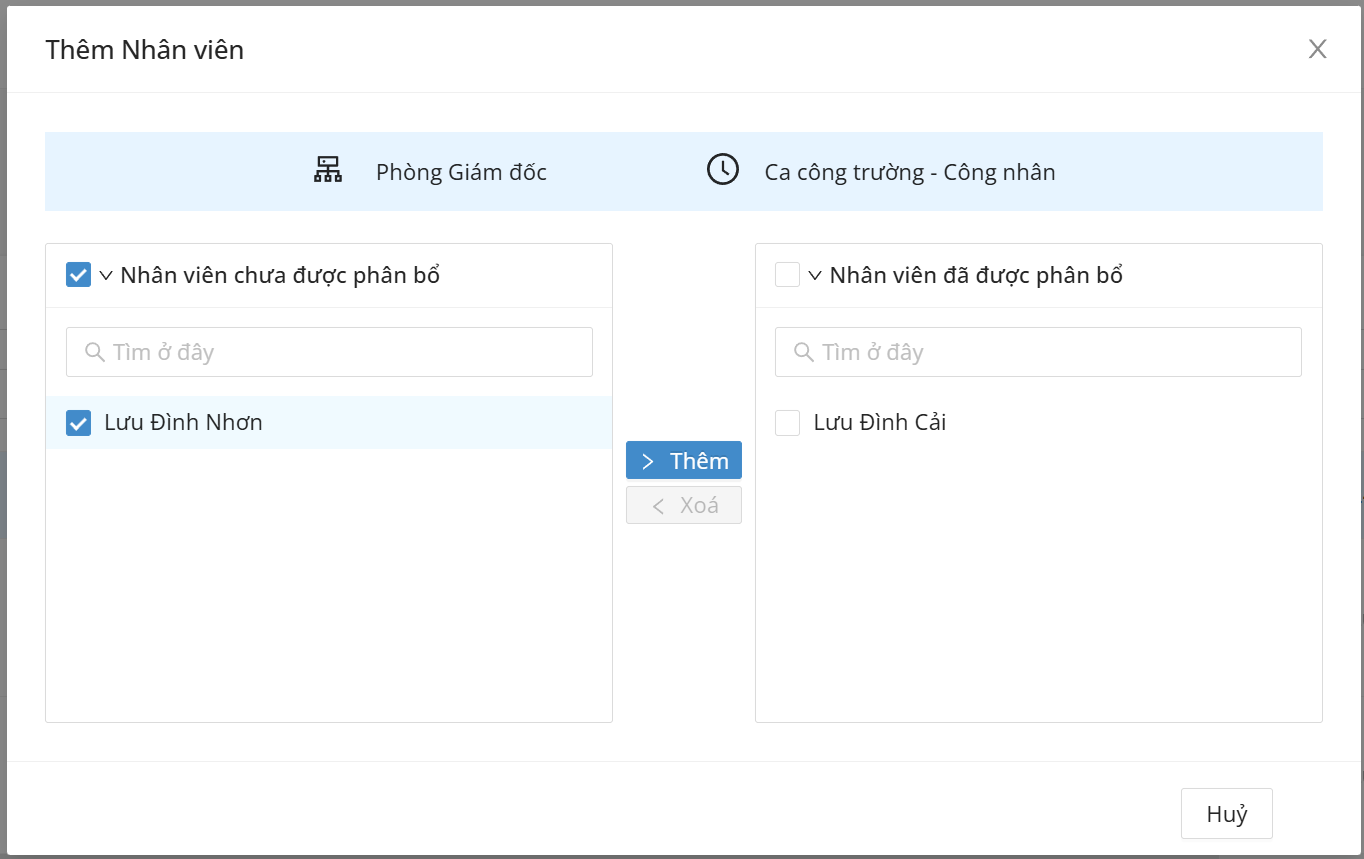Image resolution: width=1364 pixels, height=859 pixels.
Task: Check the select-all box for assigned employees
Action: click(x=788, y=275)
